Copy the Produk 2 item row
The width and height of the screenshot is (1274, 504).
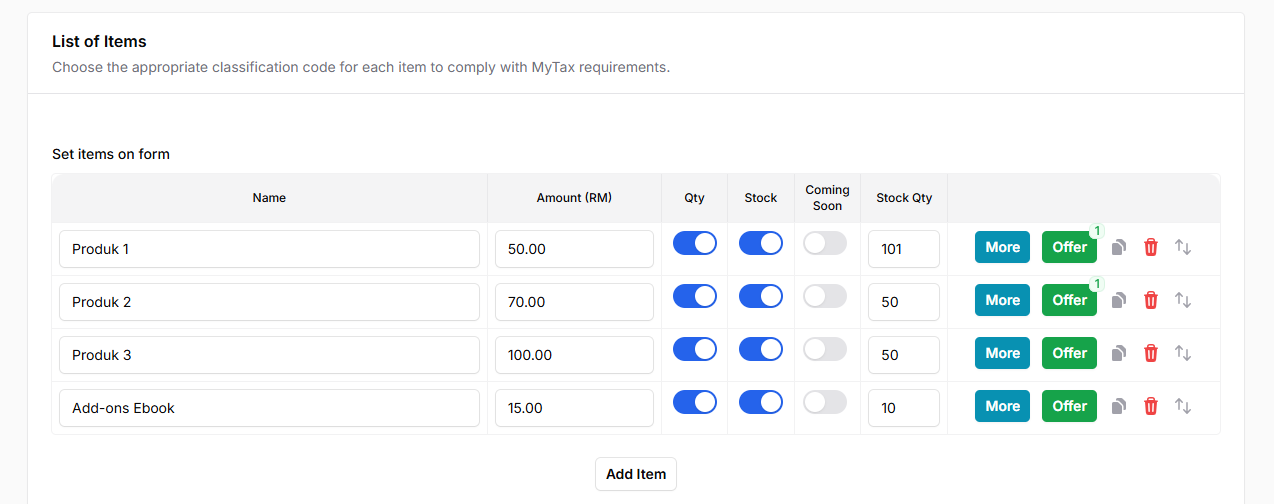pos(1119,300)
